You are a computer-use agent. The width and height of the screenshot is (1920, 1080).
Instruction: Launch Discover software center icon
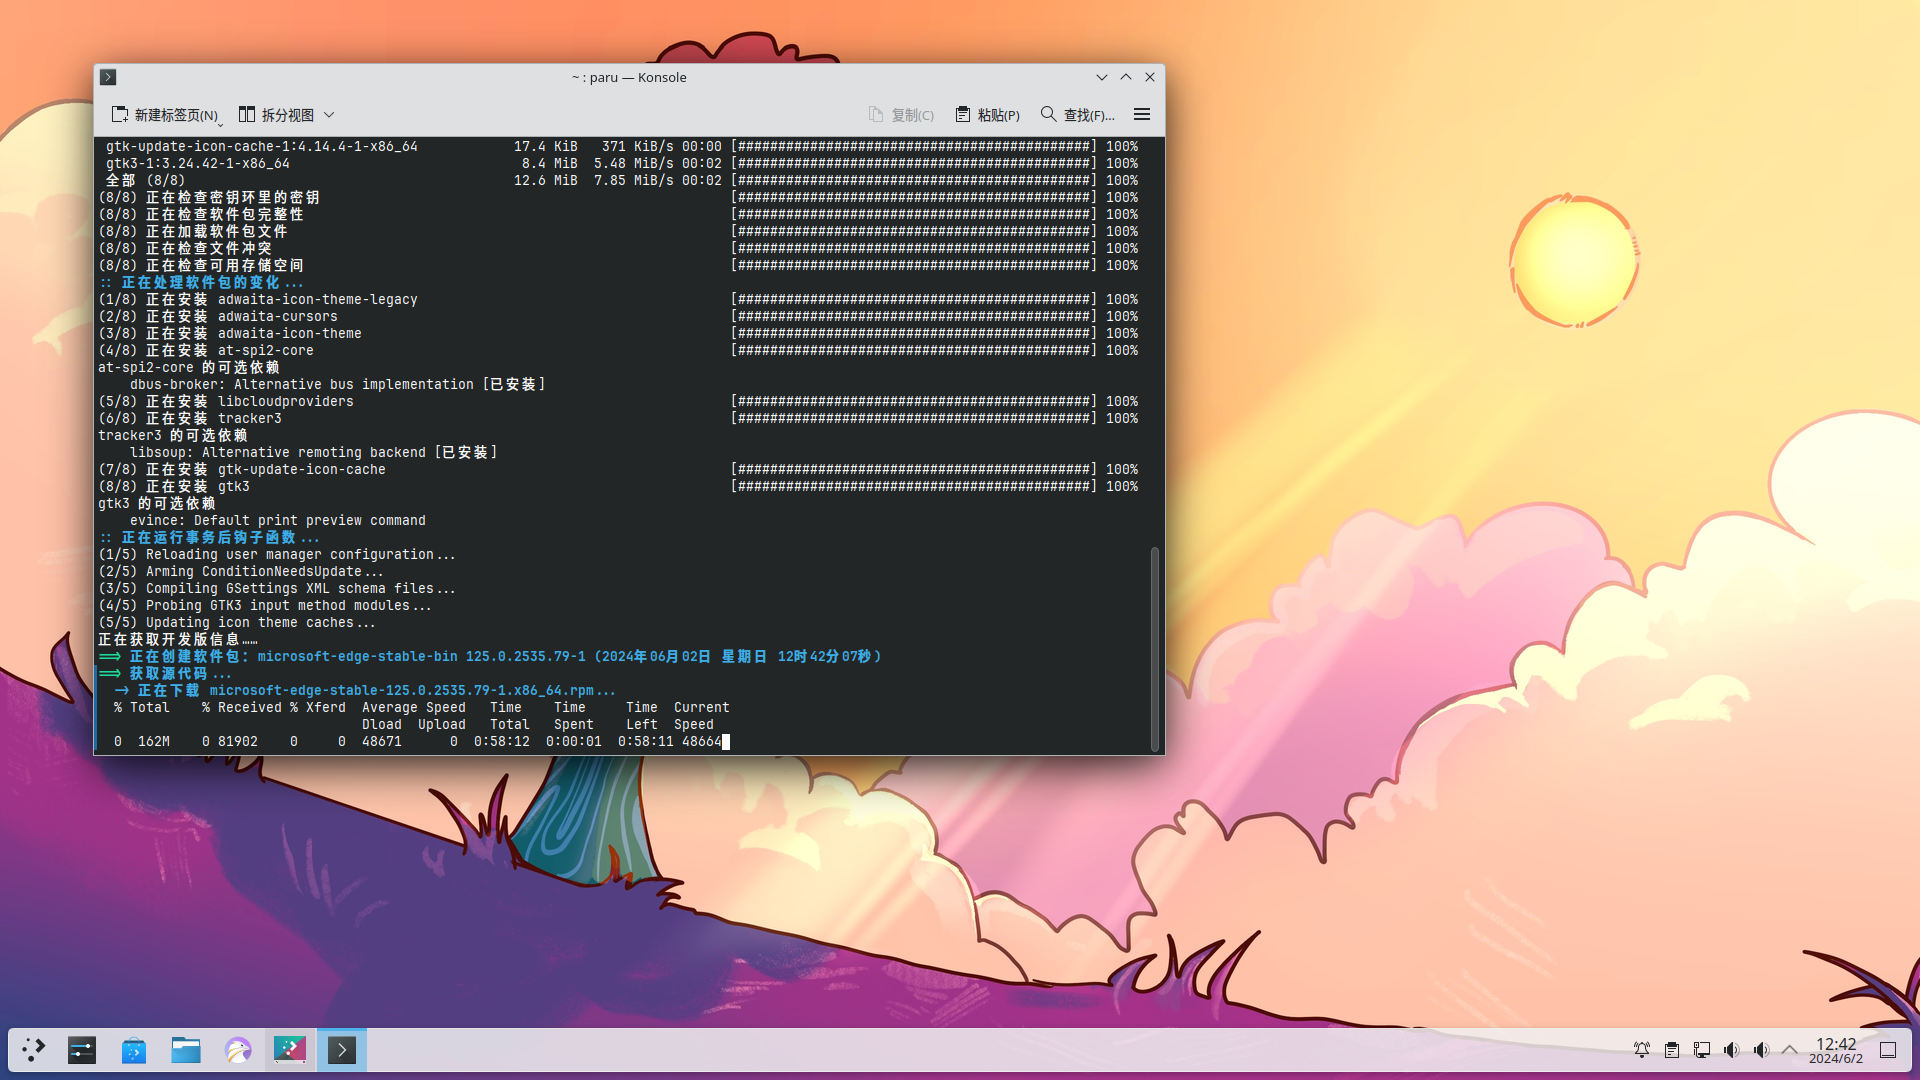point(134,1050)
